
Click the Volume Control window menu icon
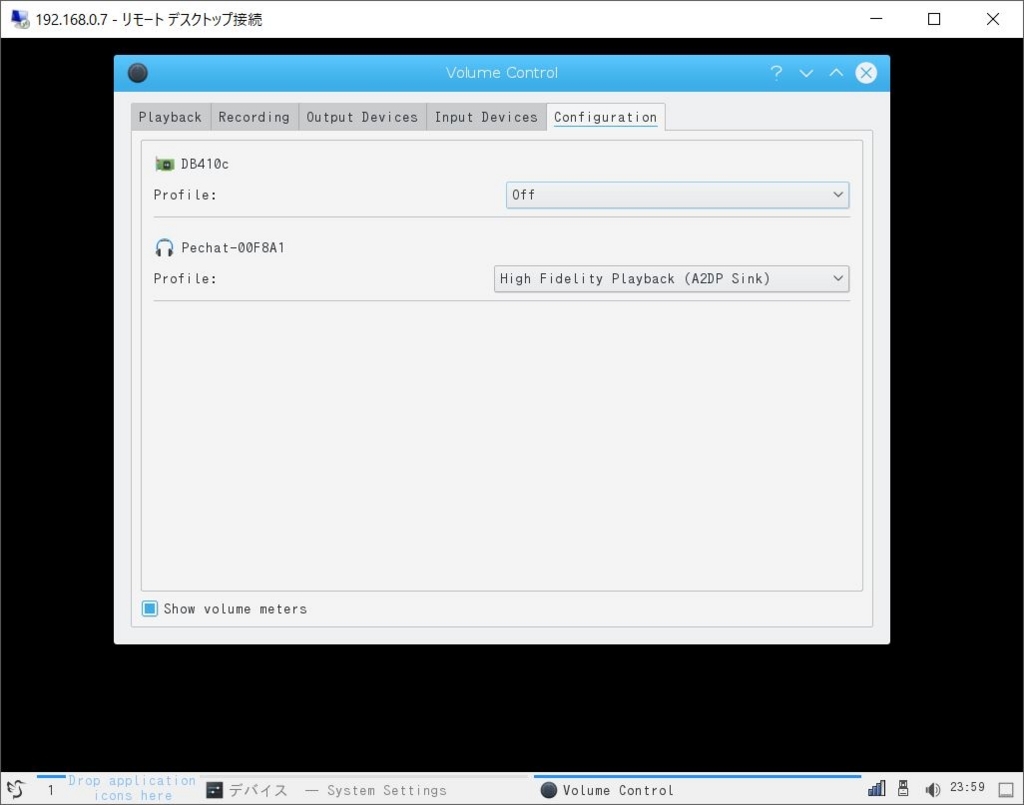tap(138, 73)
